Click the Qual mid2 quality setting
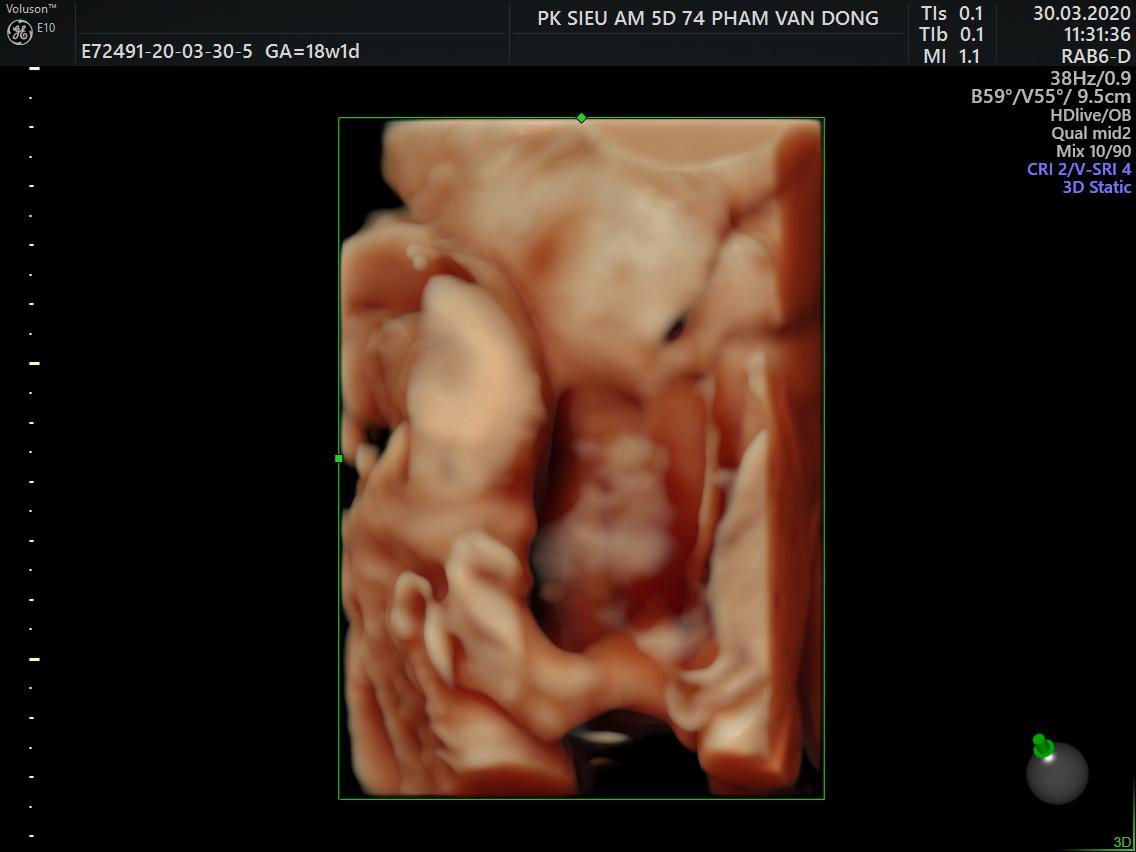The image size is (1136, 852). point(1090,133)
